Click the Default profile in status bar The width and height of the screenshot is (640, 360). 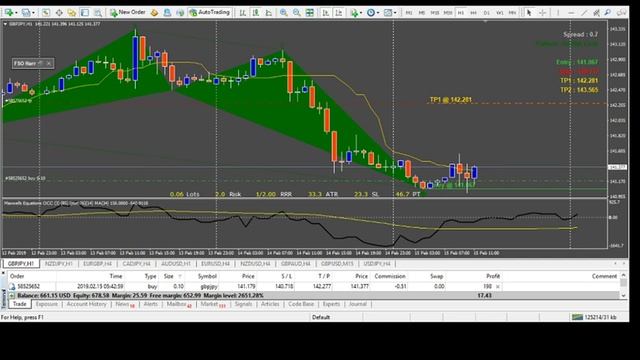(x=321, y=317)
